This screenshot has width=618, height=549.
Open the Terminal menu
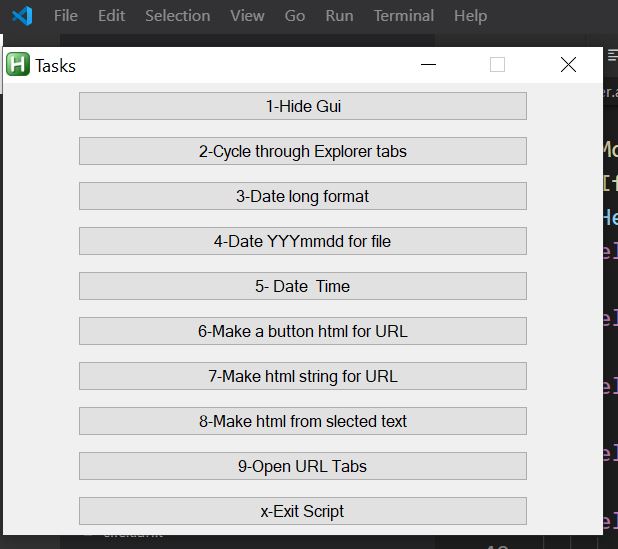pos(403,16)
